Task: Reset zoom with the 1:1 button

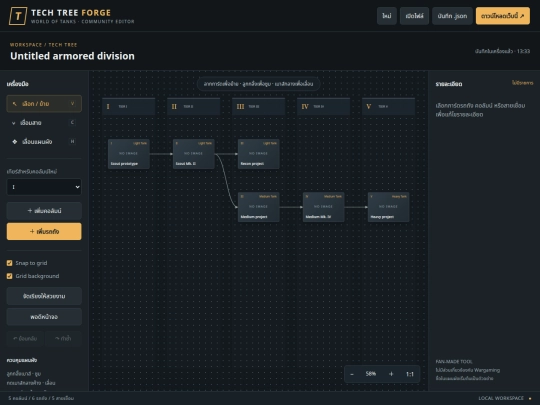Action: pos(409,374)
